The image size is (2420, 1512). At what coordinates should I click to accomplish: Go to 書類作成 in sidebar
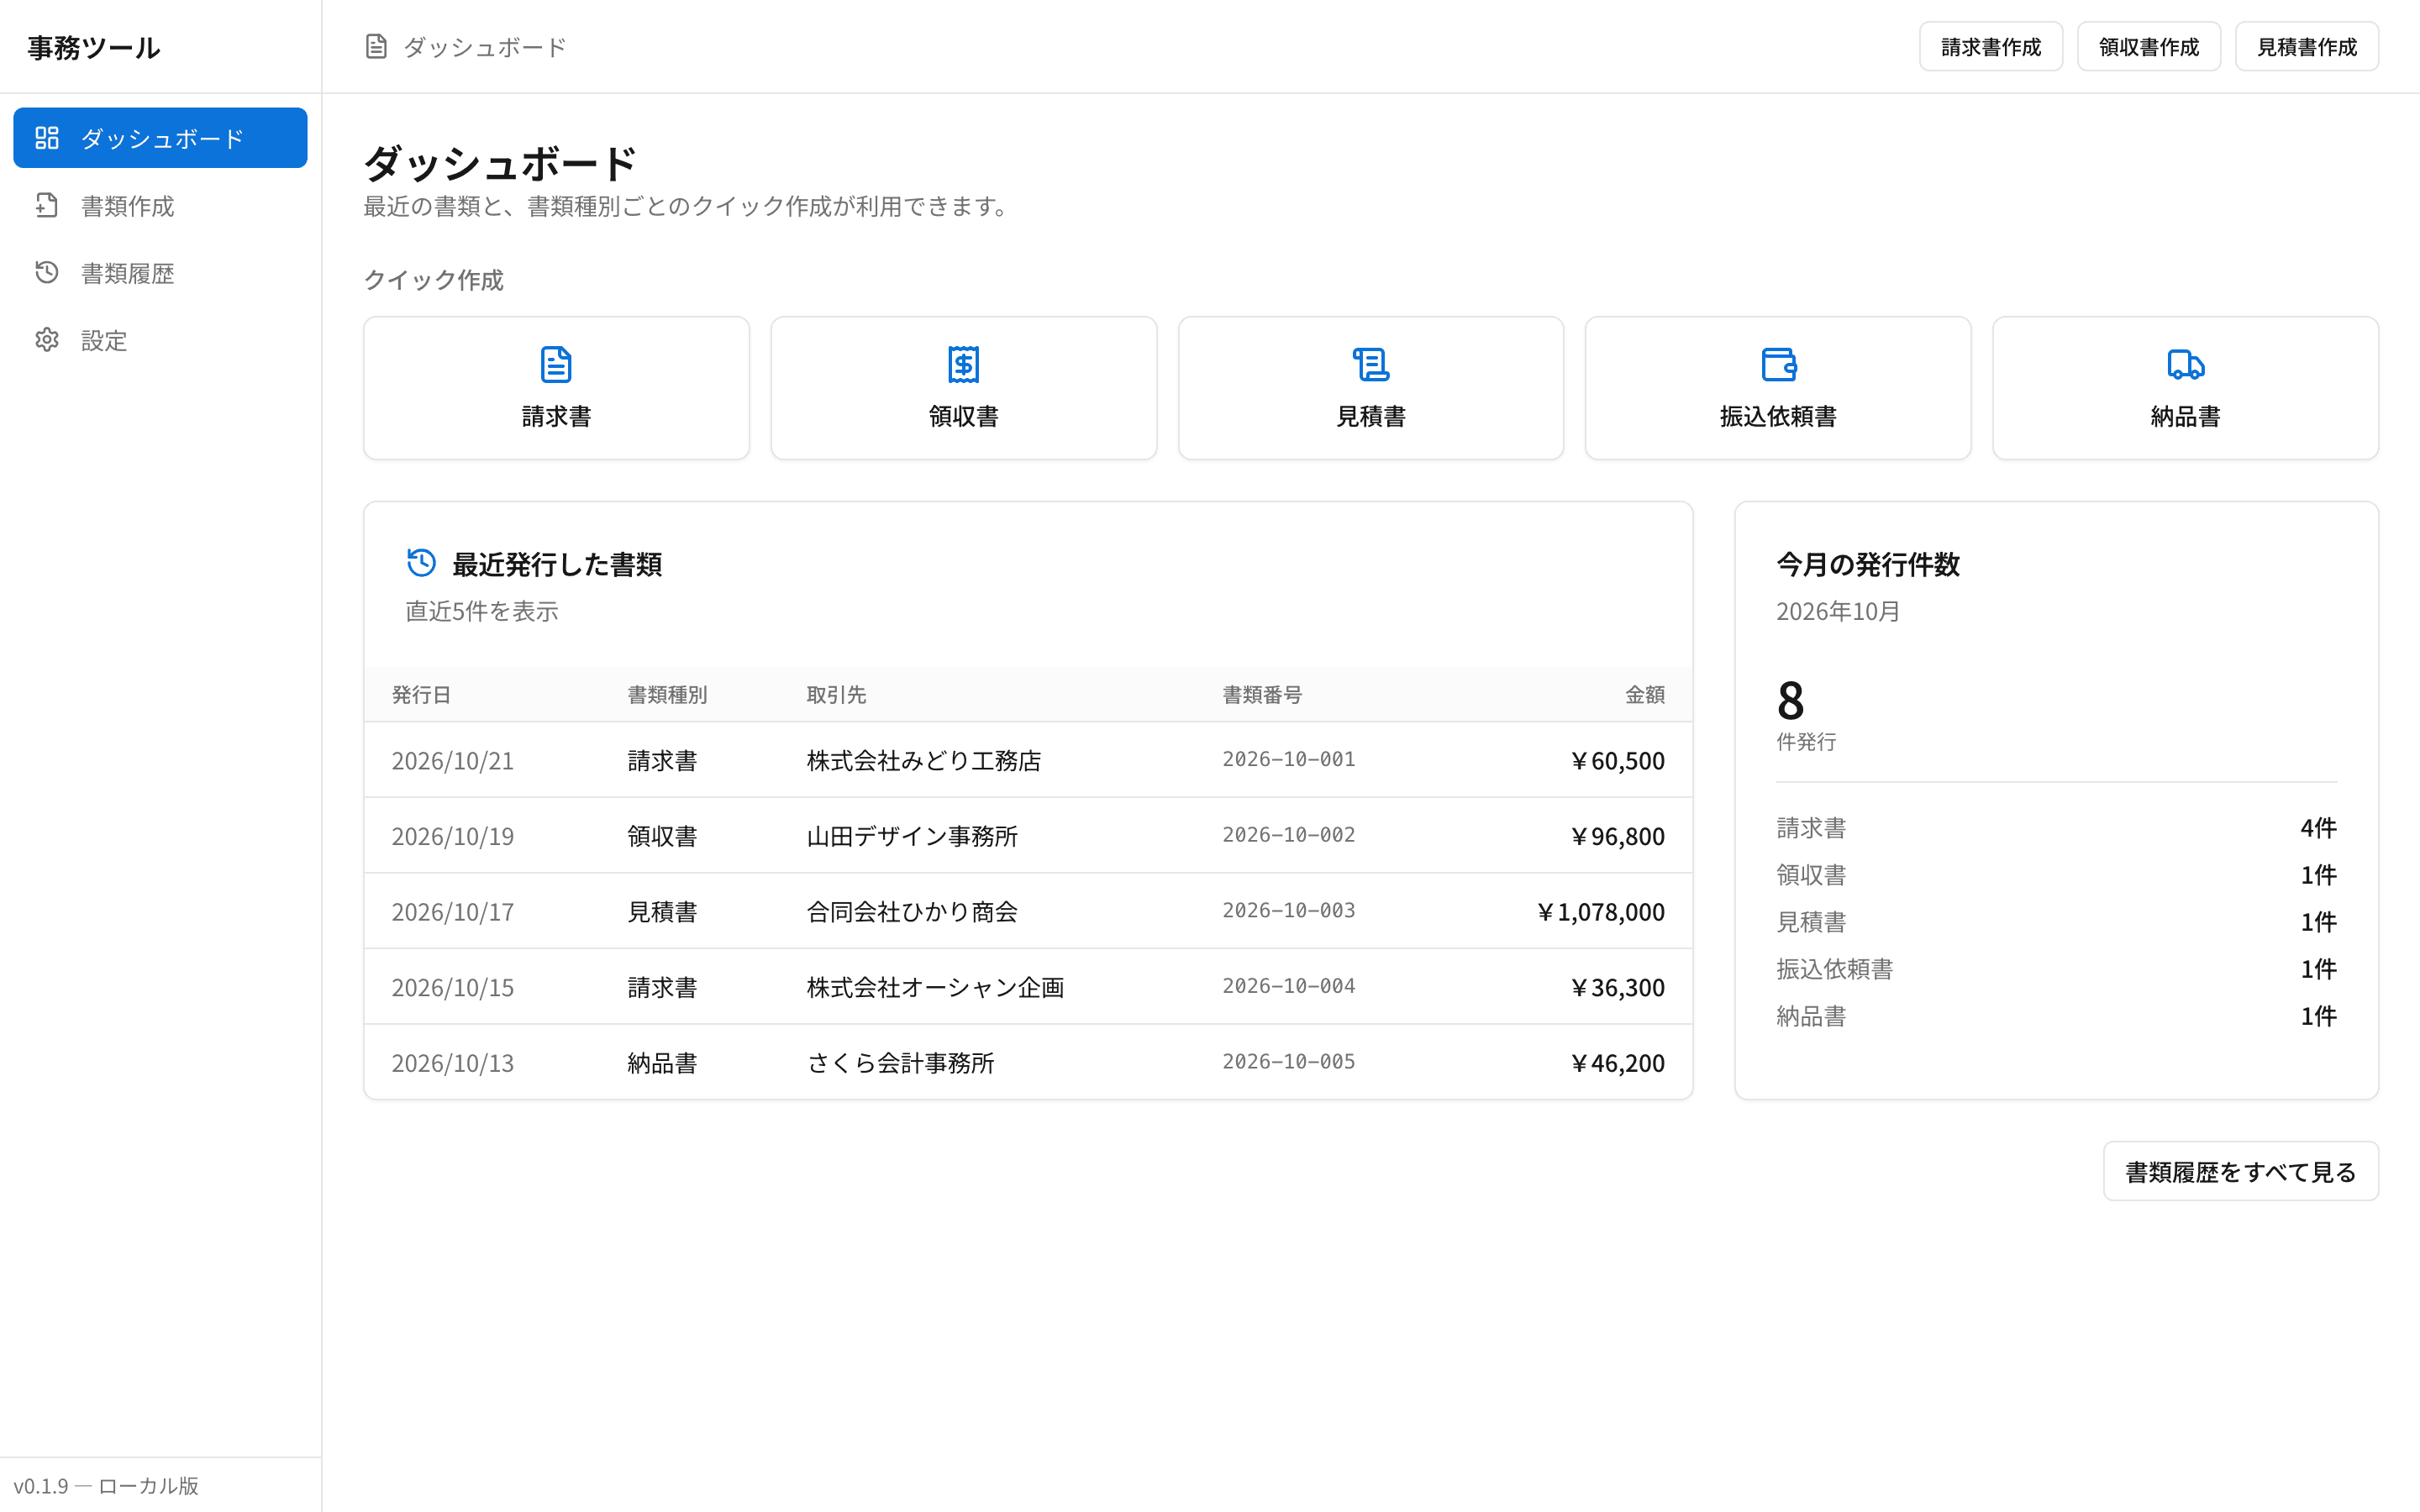point(160,205)
